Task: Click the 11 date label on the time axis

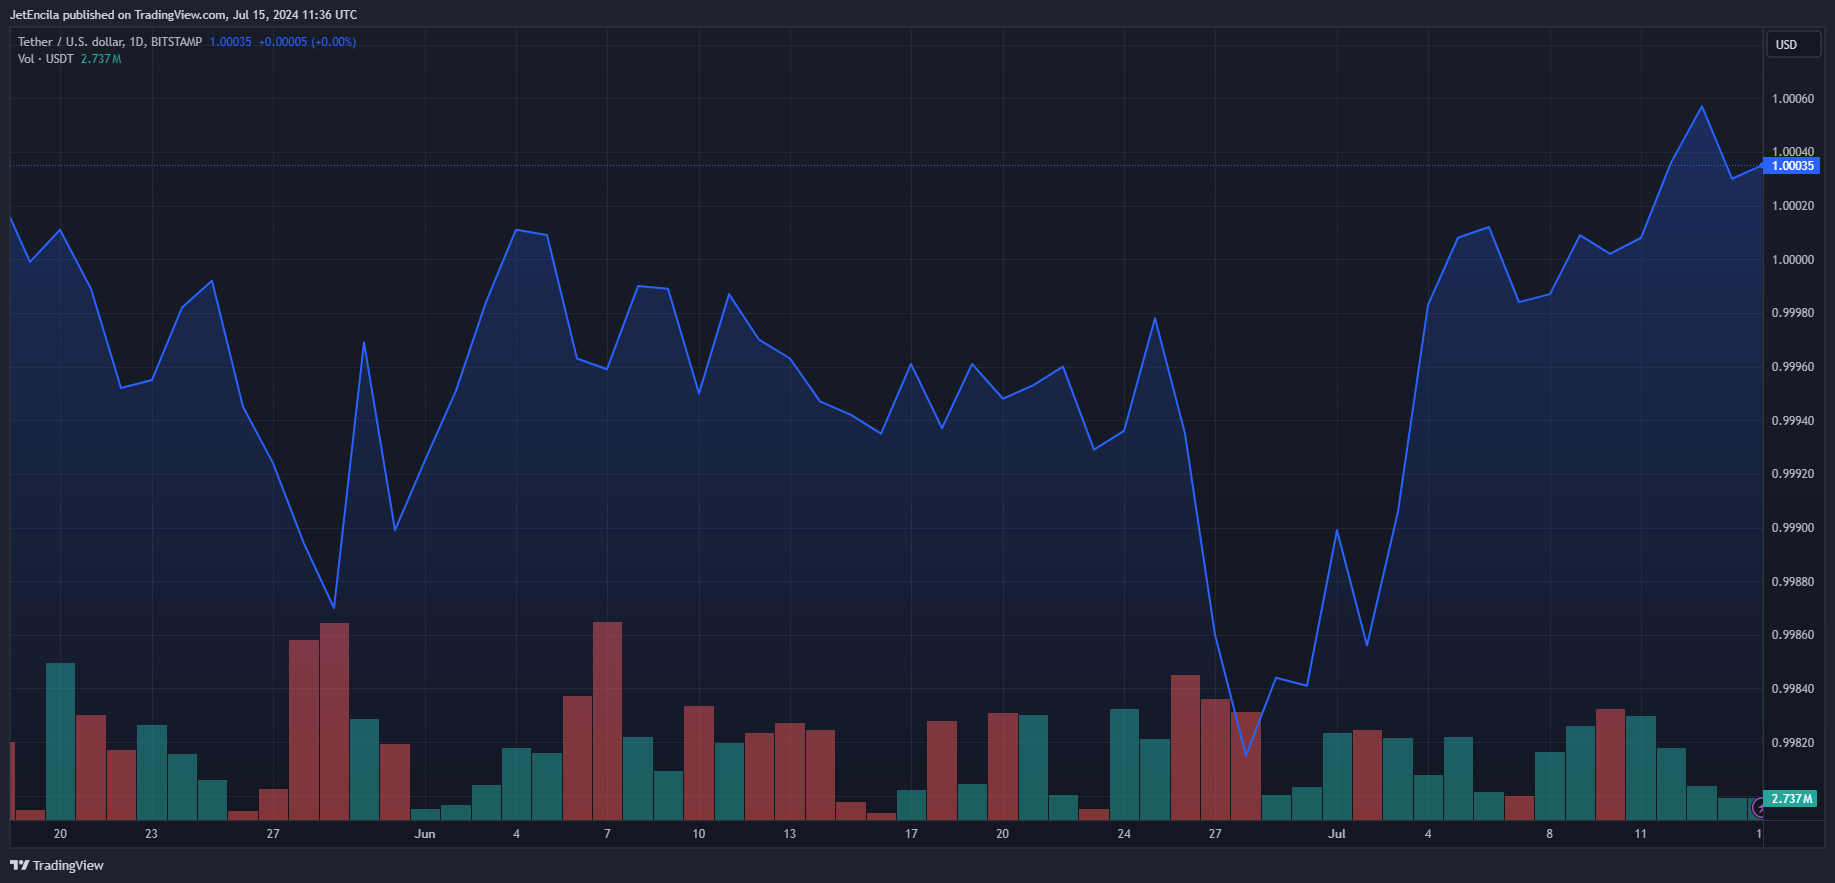Action: point(1641,834)
